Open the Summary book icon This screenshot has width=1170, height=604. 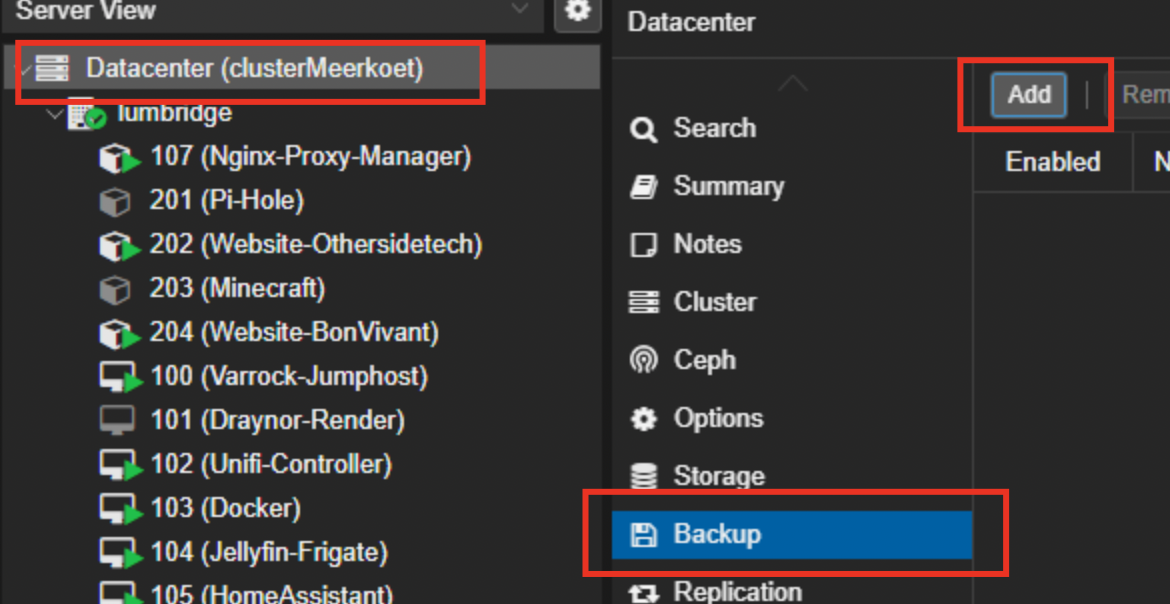(643, 187)
